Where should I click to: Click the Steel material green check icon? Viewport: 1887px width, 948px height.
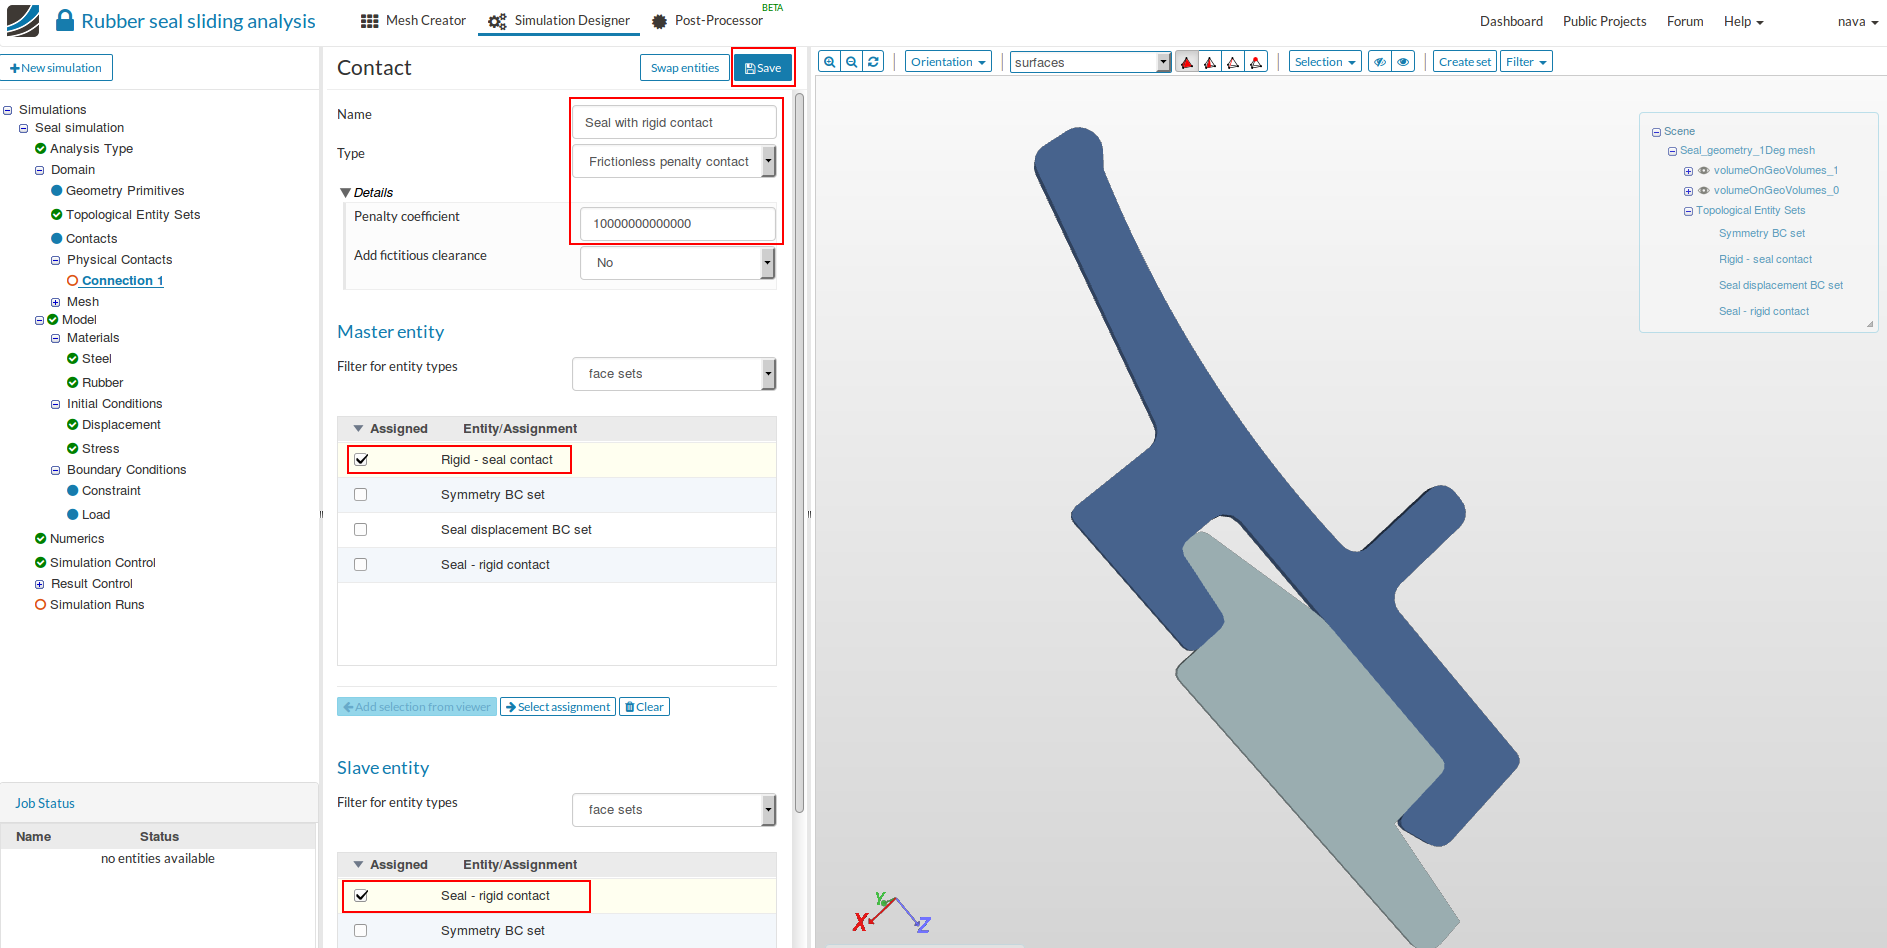pos(73,359)
